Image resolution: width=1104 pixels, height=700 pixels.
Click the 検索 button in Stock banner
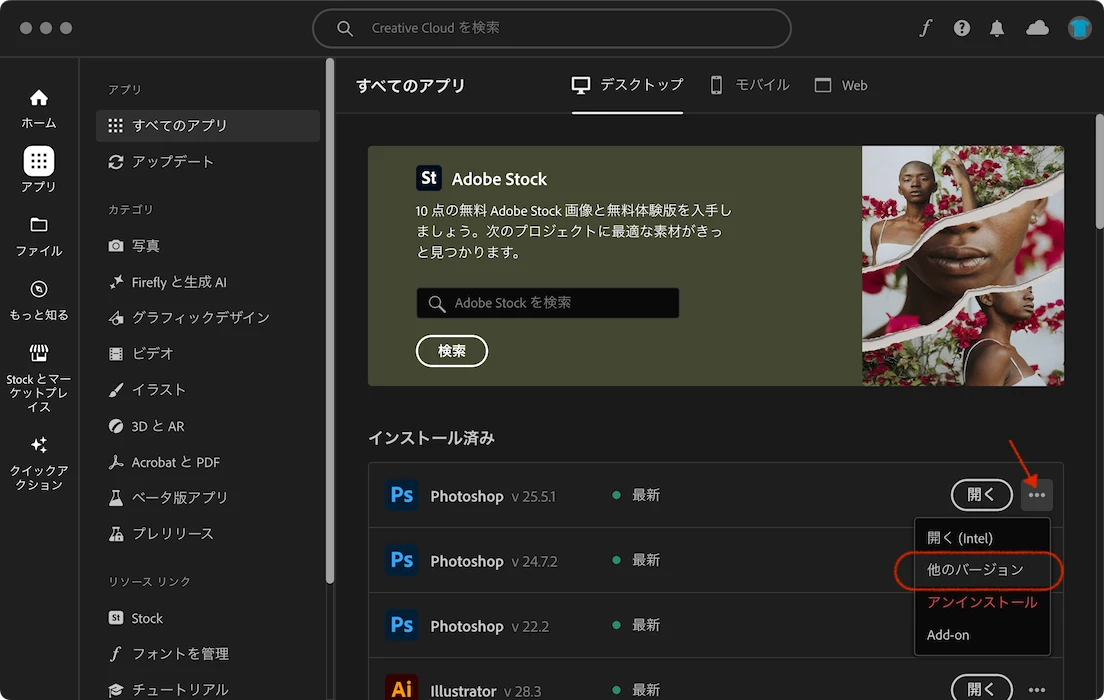pyautogui.click(x=451, y=351)
